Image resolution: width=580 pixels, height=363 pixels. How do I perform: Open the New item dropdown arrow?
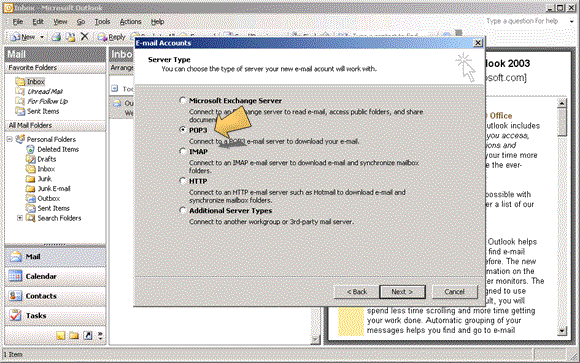coord(42,37)
